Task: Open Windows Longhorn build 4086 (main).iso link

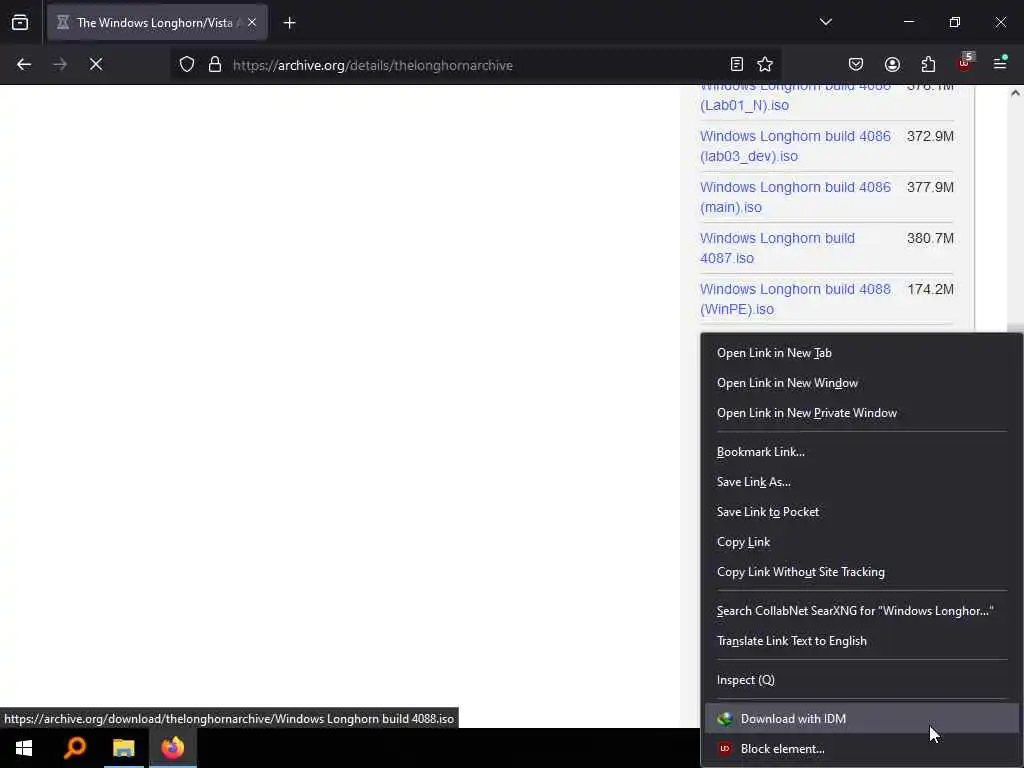Action: [x=795, y=197]
